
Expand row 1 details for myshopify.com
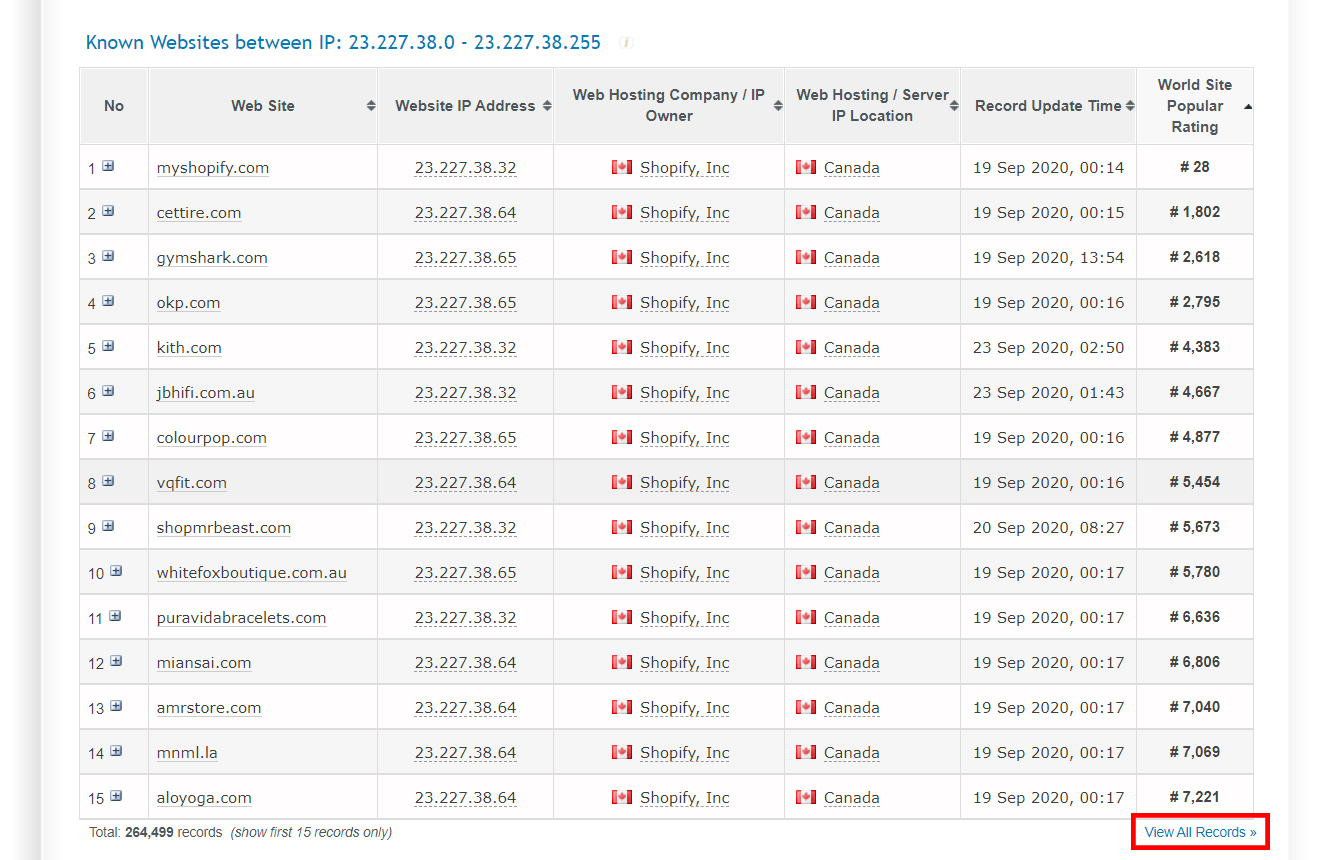point(108,166)
